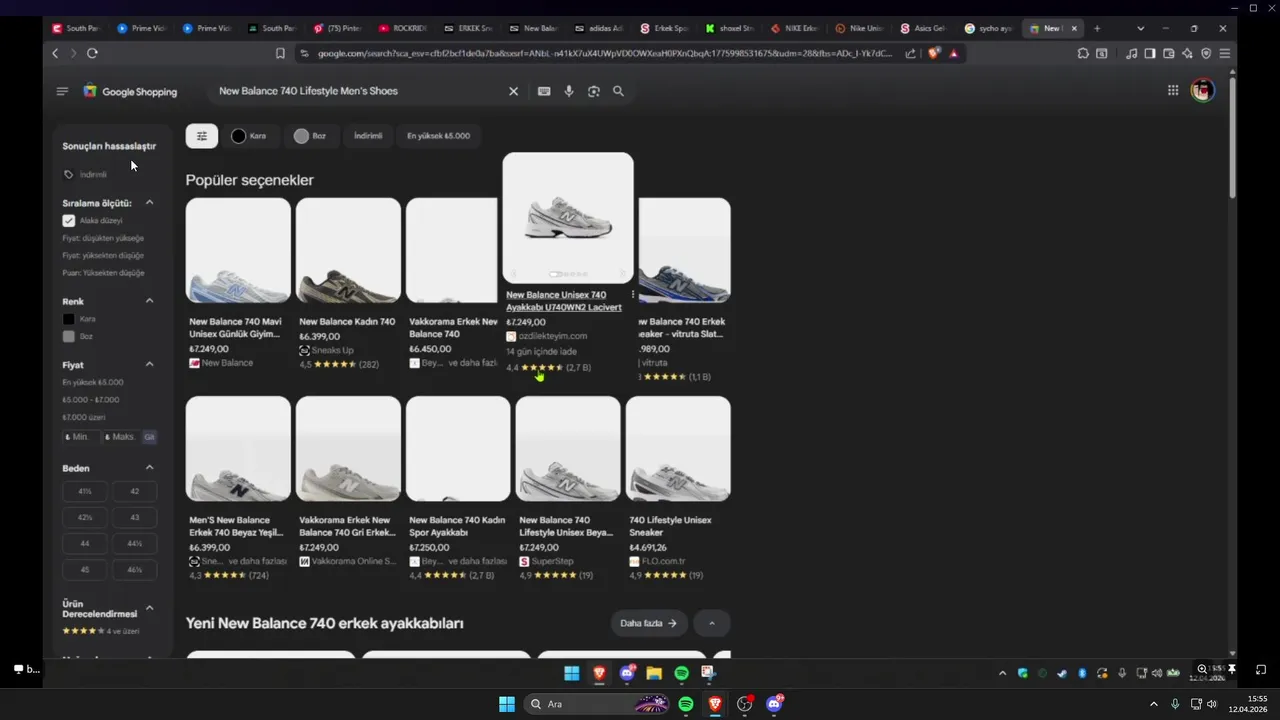Open browser extensions puzzle icon

pyautogui.click(x=1083, y=53)
